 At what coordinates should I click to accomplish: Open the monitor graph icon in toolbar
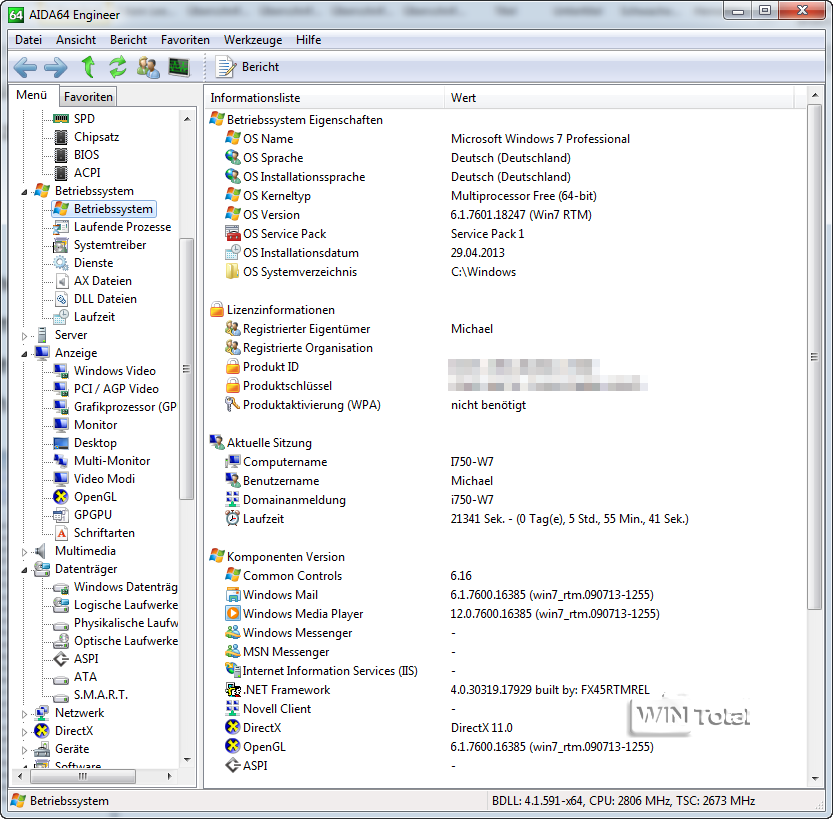pos(179,68)
